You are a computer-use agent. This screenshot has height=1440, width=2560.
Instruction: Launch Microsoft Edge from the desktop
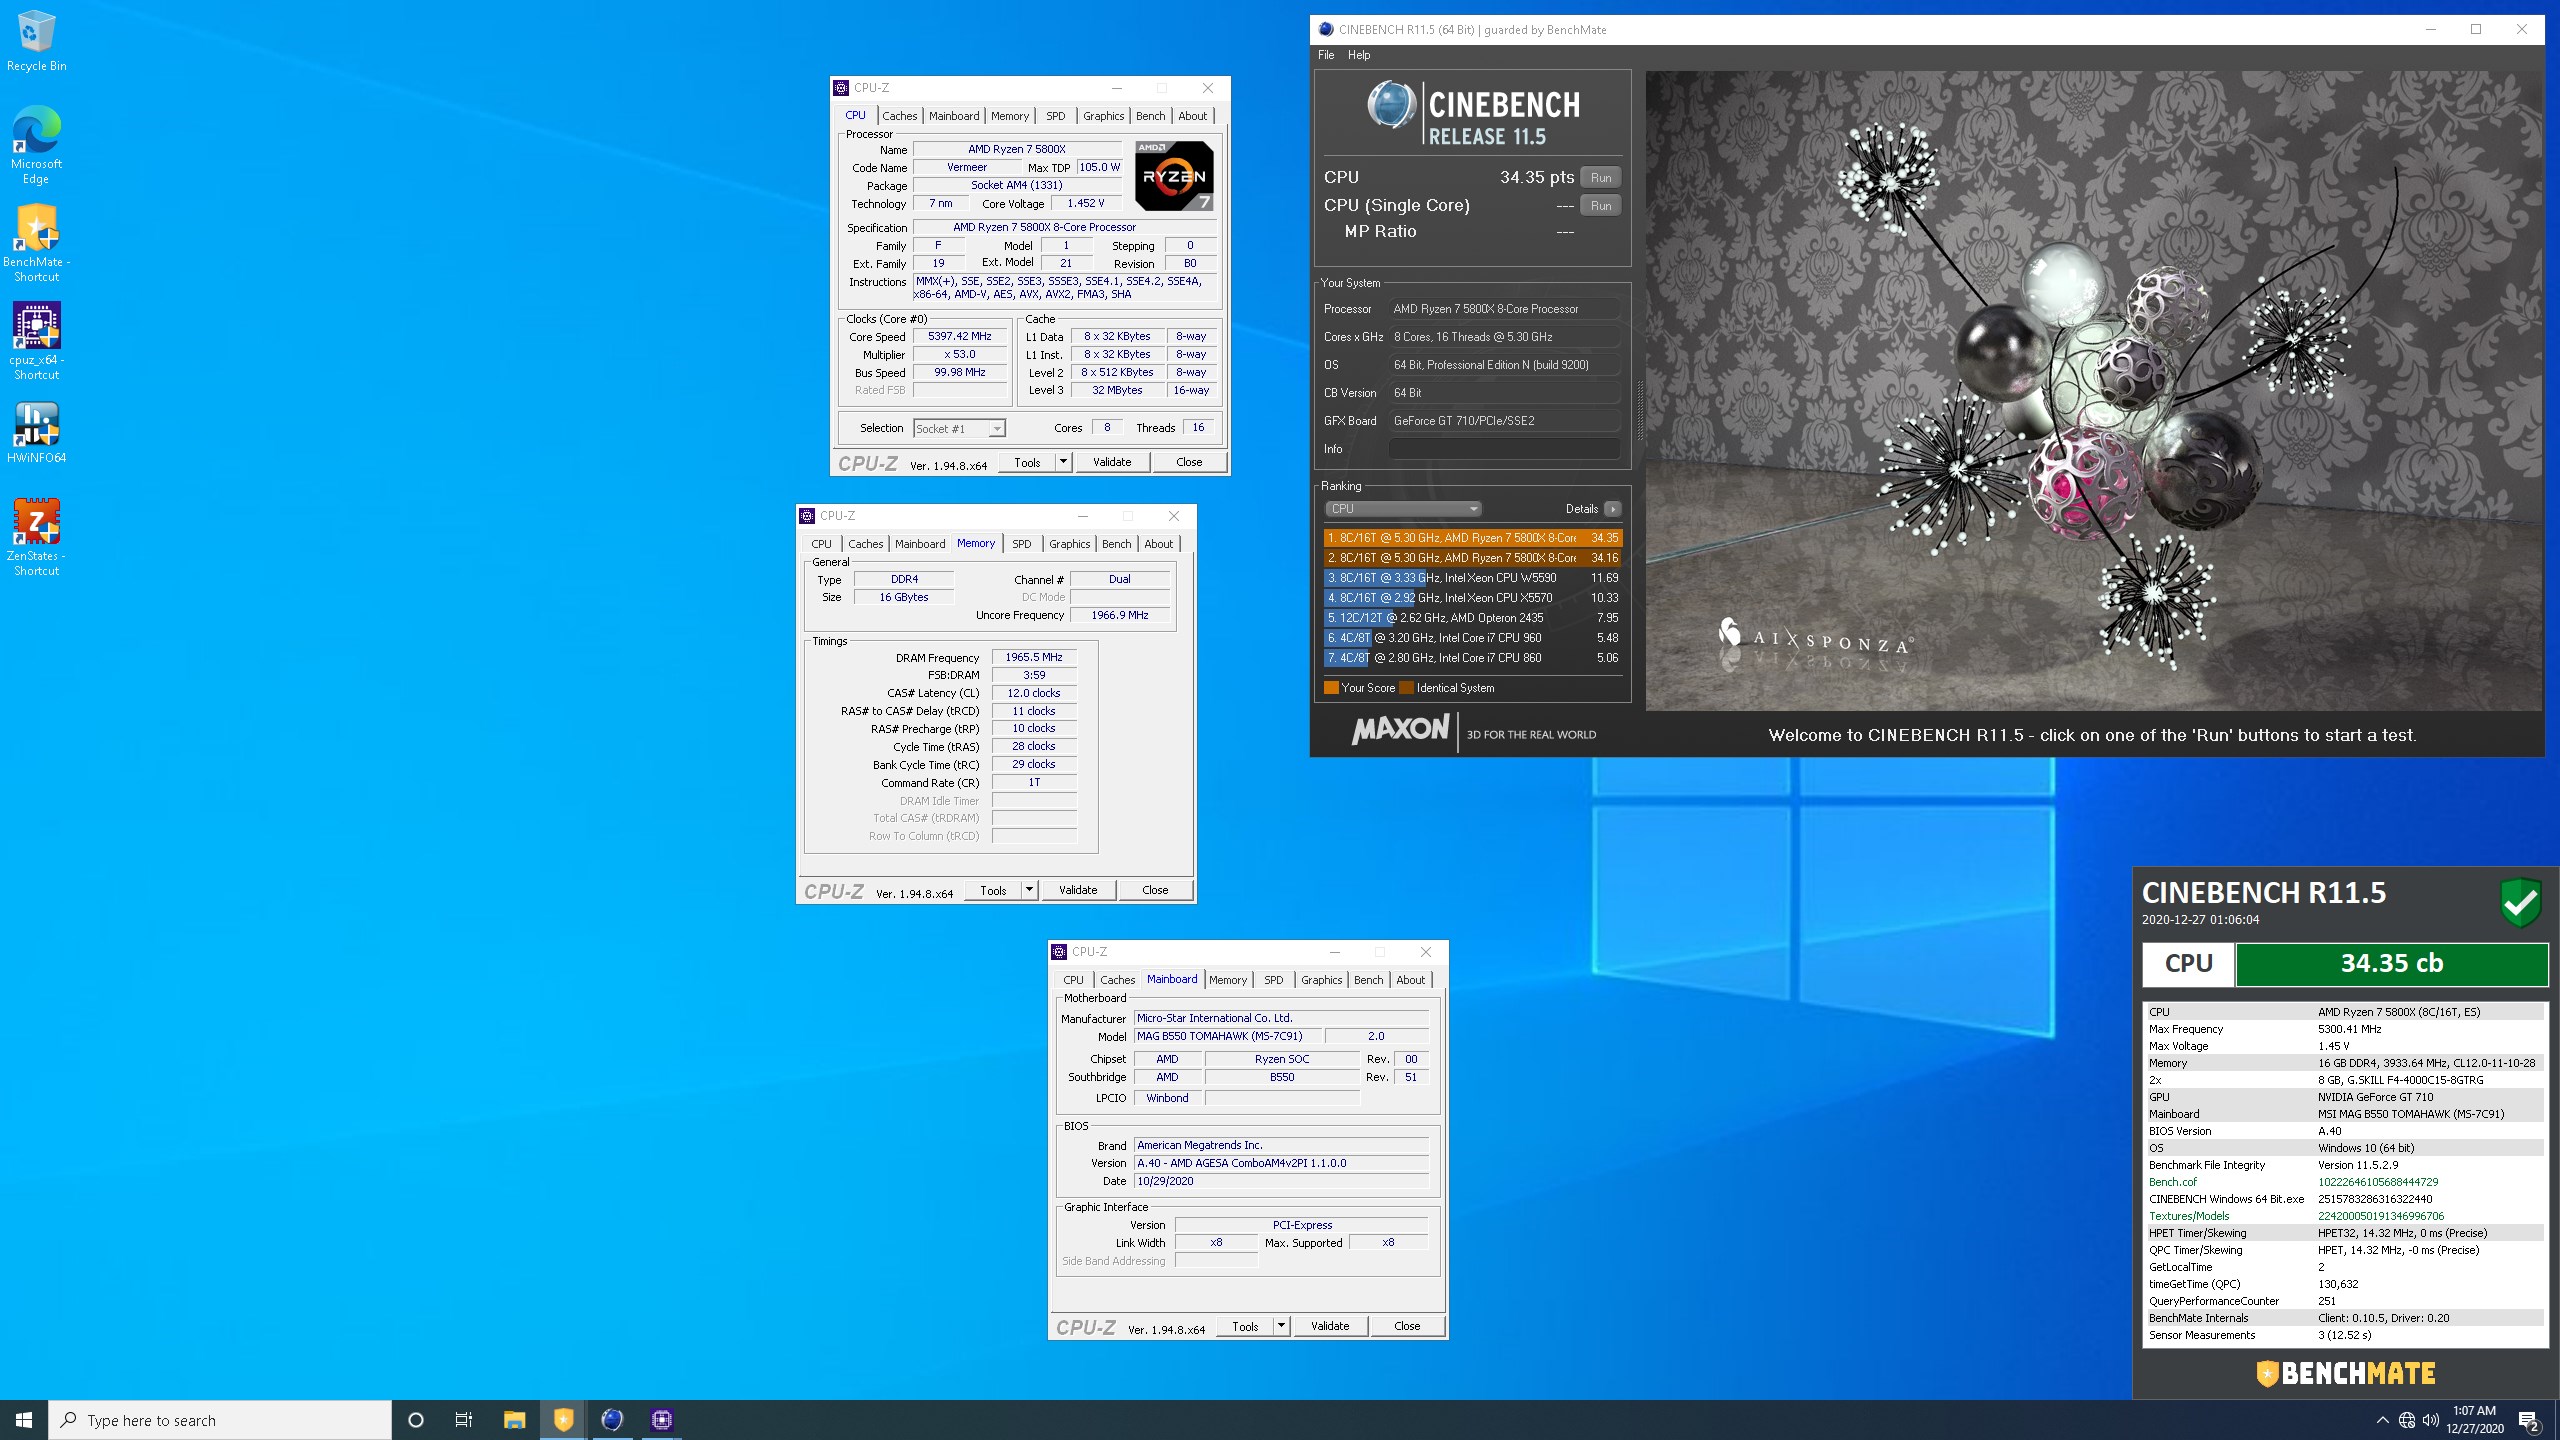pyautogui.click(x=36, y=146)
